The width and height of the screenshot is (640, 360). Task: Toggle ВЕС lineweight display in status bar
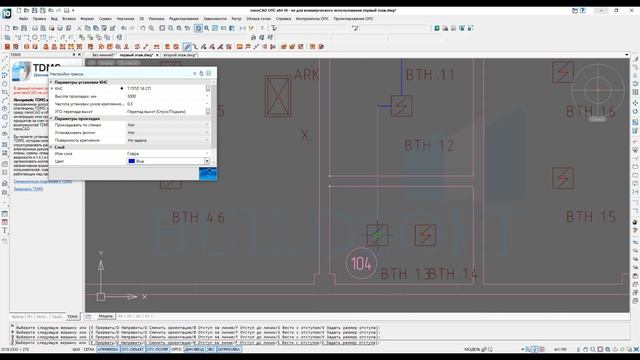pyautogui.click(x=211, y=349)
